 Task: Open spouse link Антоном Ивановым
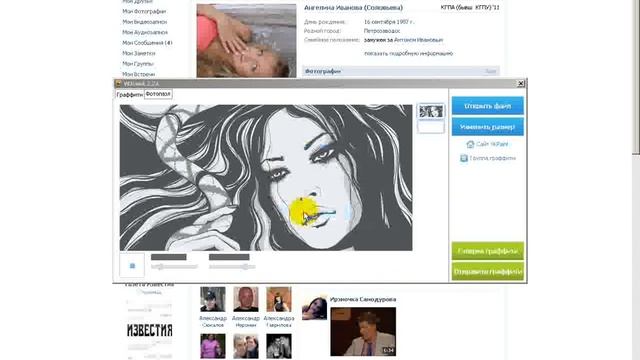(418, 40)
